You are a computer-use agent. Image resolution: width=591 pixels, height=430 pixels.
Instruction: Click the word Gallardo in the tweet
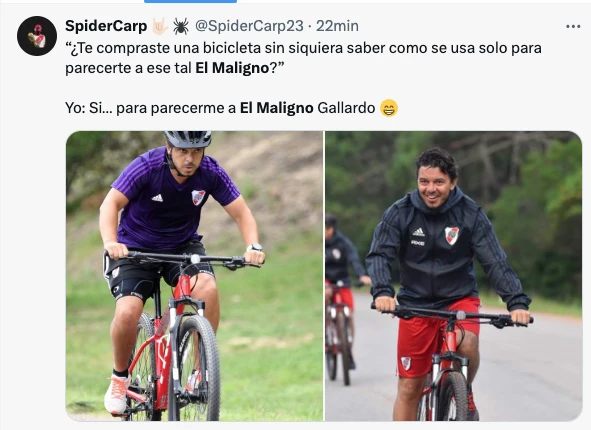pos(346,108)
